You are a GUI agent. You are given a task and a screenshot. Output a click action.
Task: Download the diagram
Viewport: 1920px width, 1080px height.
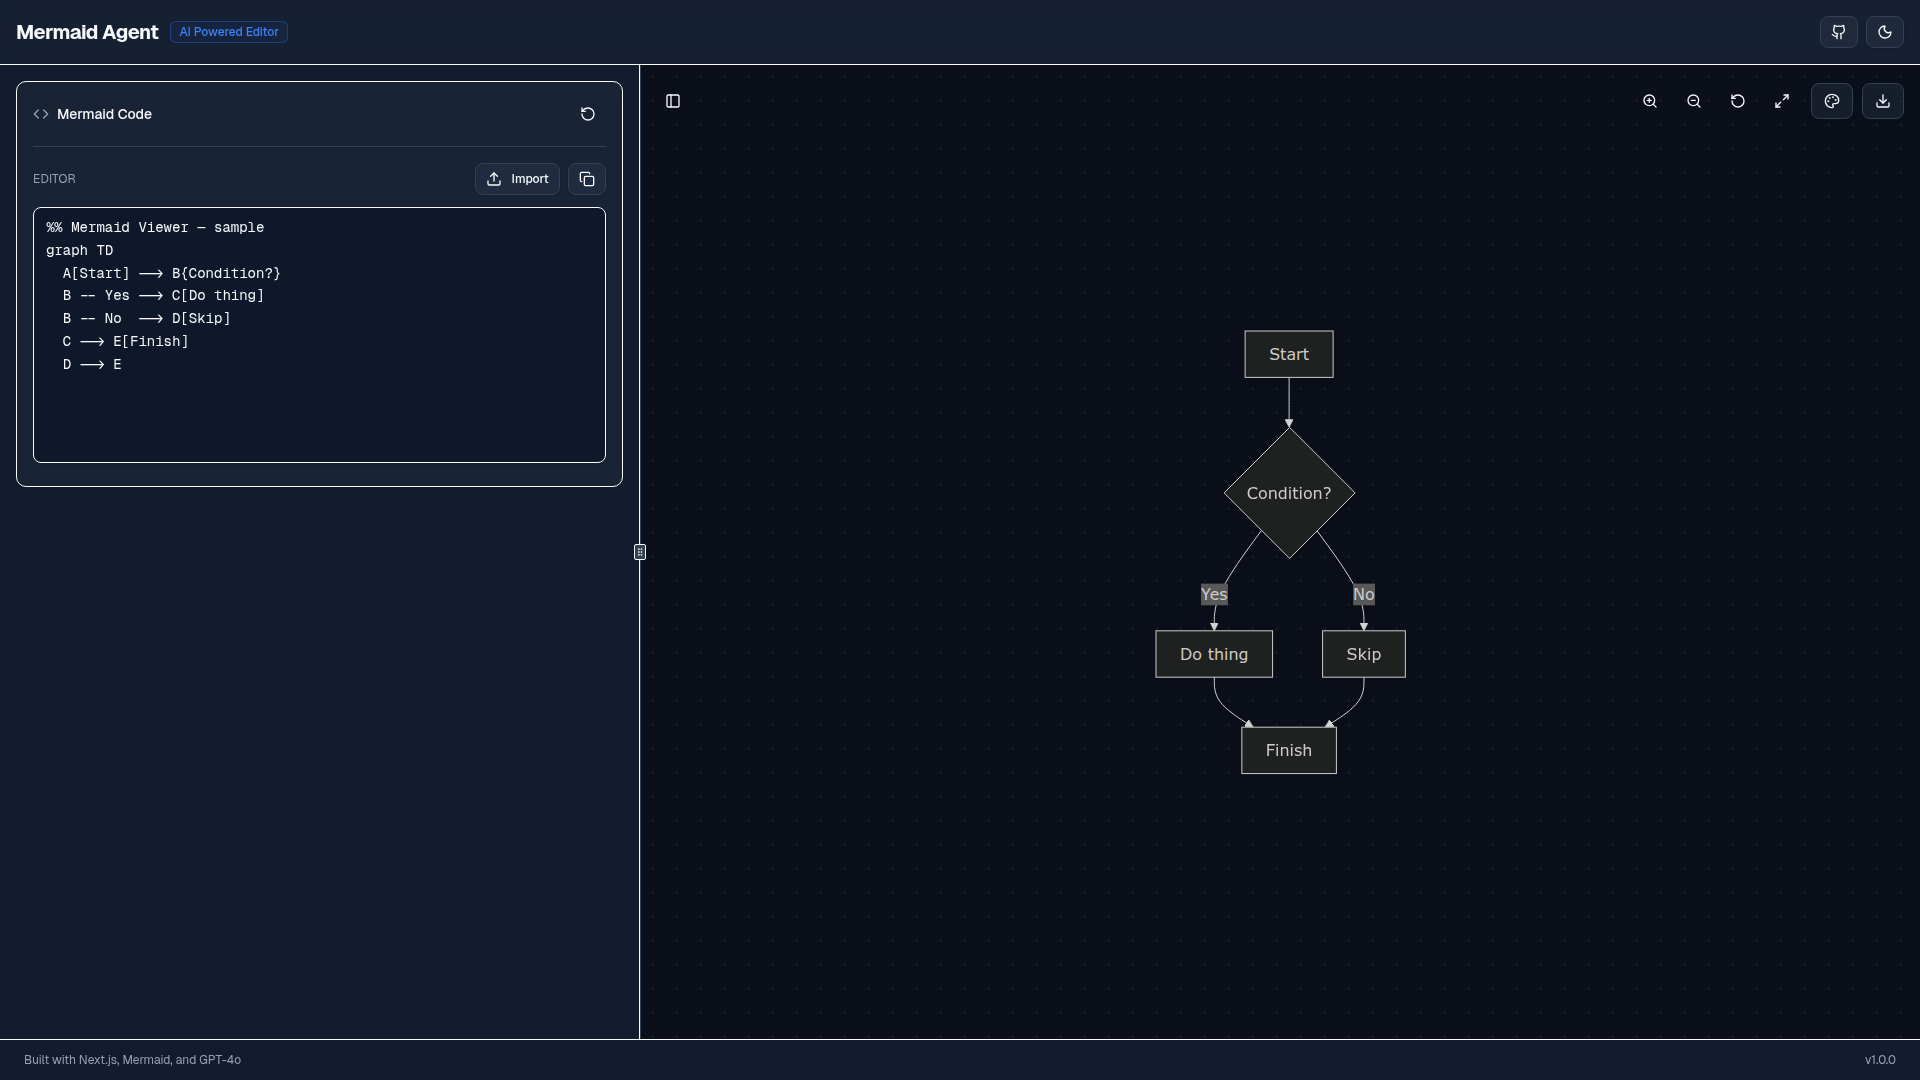click(1883, 101)
